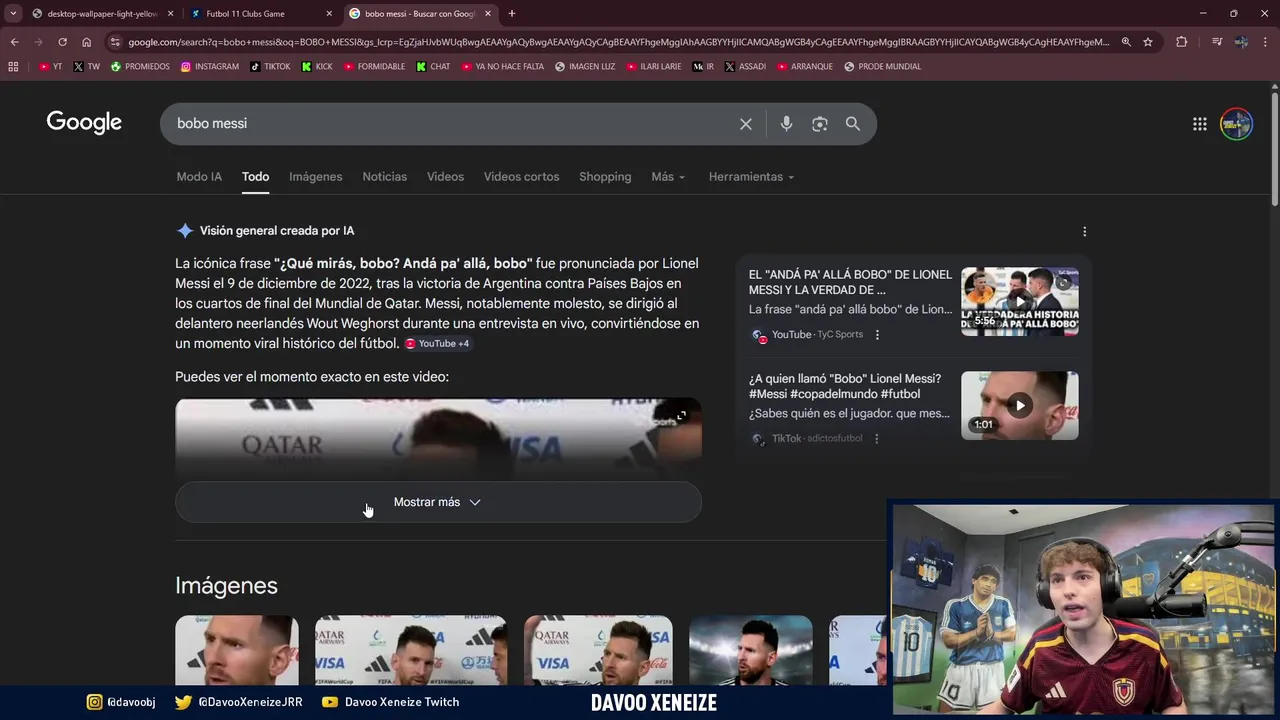1280x720 pixels.
Task: Expand the Herramientas dropdown
Action: coord(751,177)
